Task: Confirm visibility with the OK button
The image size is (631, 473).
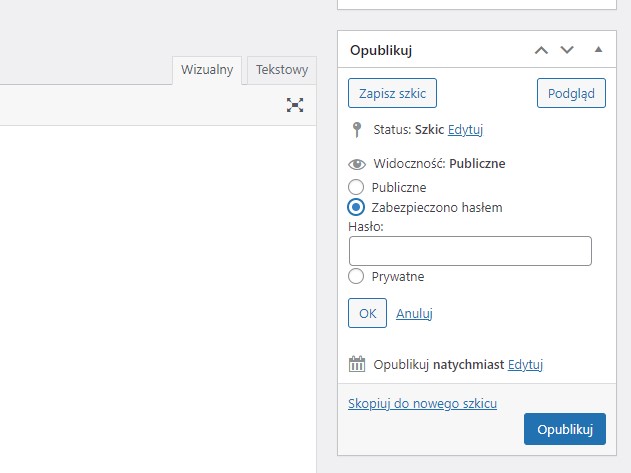Action: coord(367,313)
